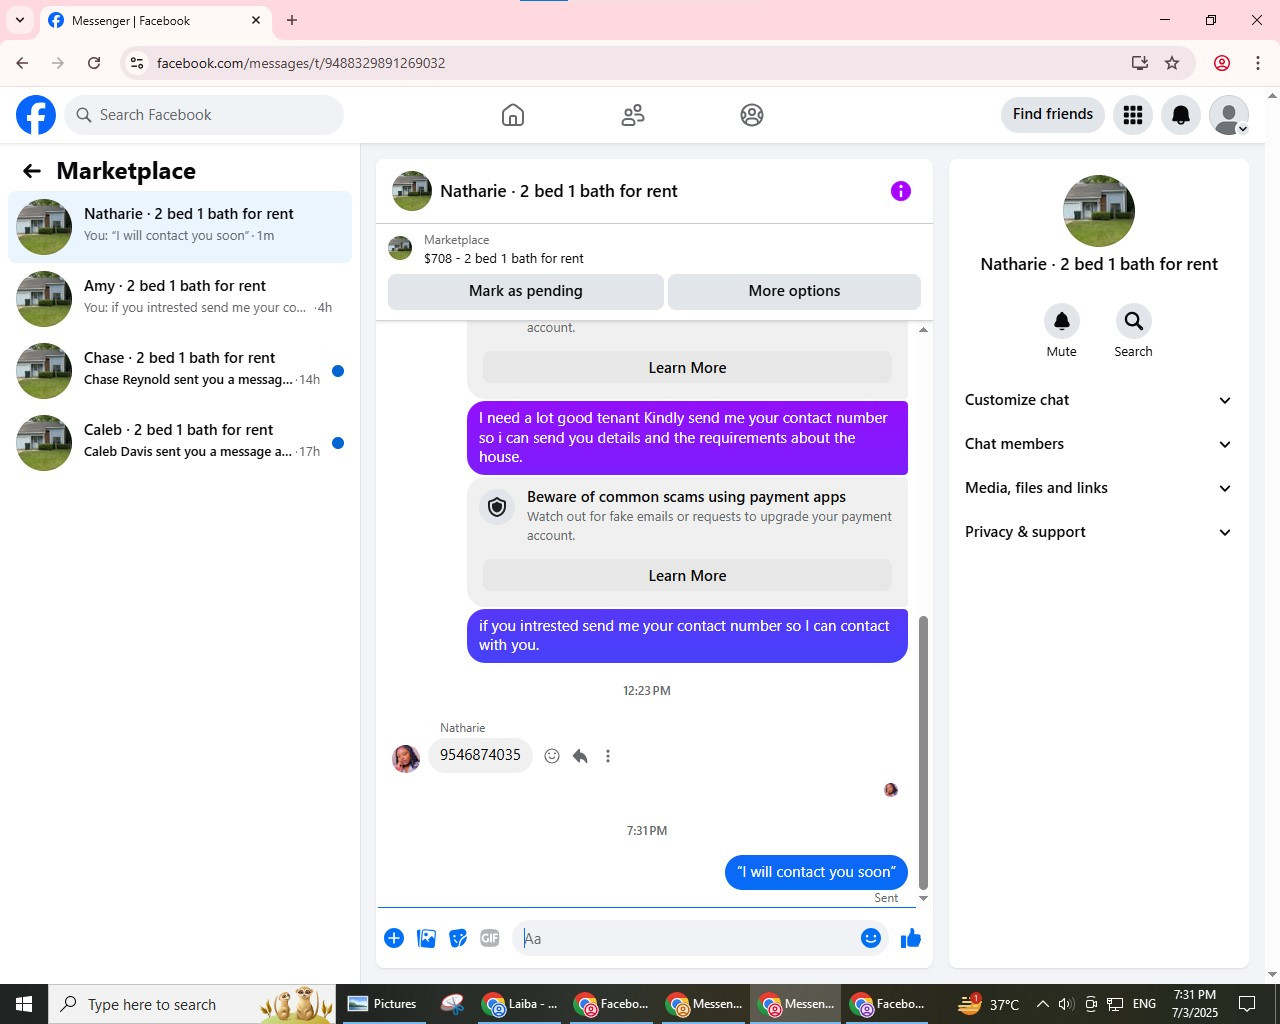Expand Privacy & support section
This screenshot has width=1280, height=1024.
pos(1099,532)
